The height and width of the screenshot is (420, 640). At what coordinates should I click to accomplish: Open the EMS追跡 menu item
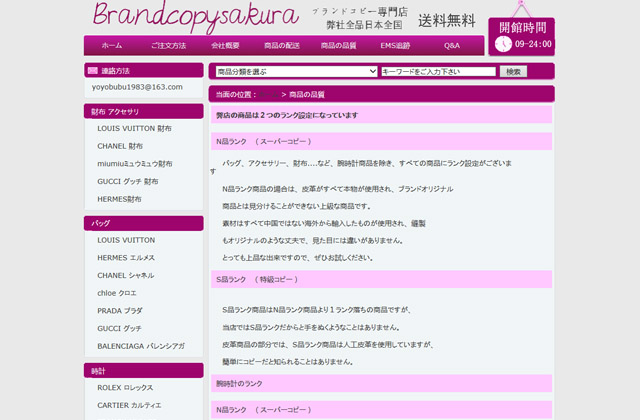tap(395, 45)
